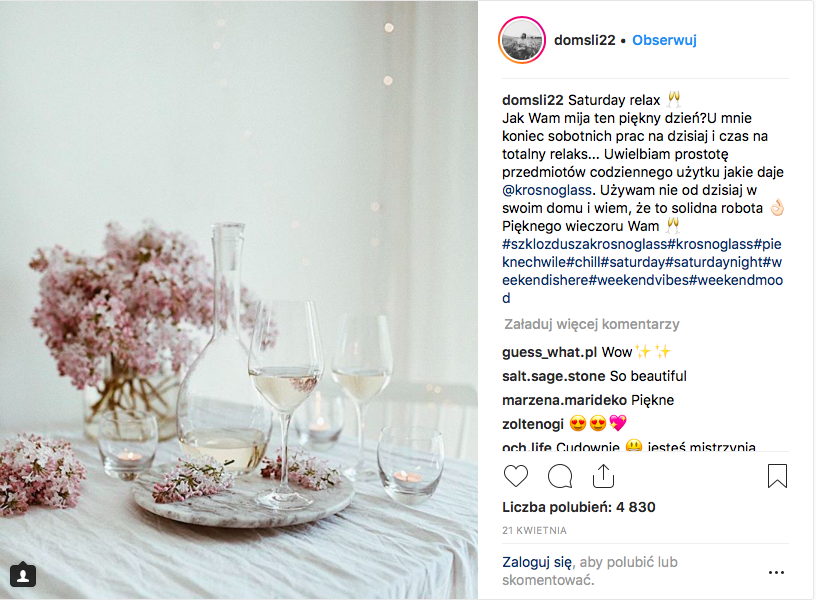Open the three-dot more options menu
The height and width of the screenshot is (600, 816).
point(776,572)
